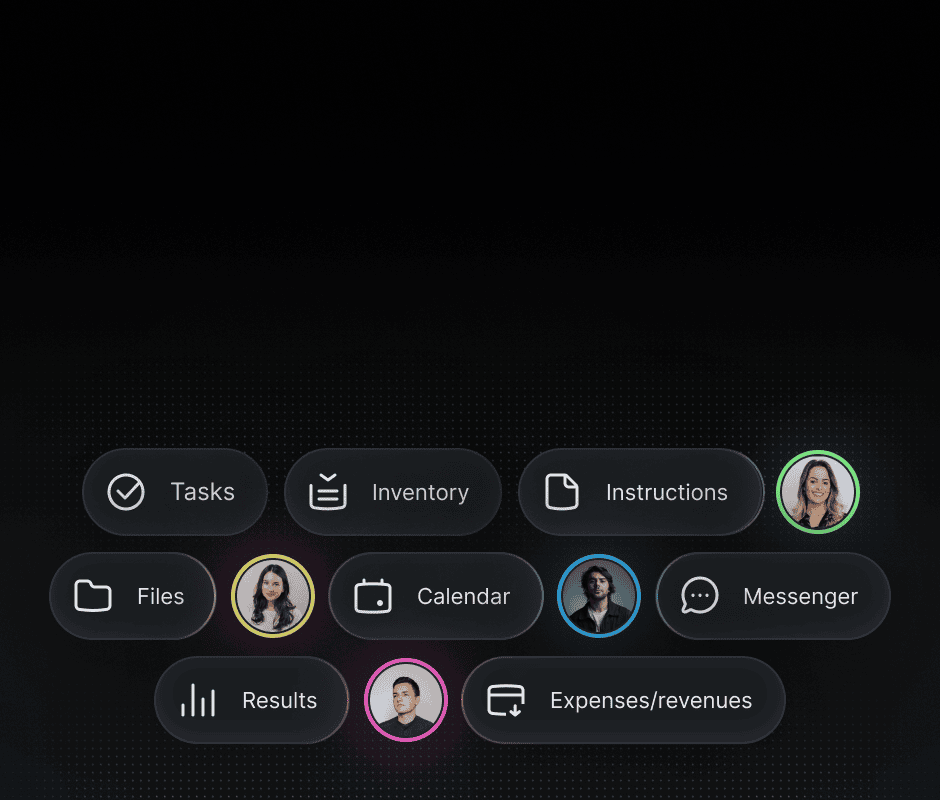Click the Files folder icon
The width and height of the screenshot is (940, 800).
pyautogui.click(x=93, y=596)
